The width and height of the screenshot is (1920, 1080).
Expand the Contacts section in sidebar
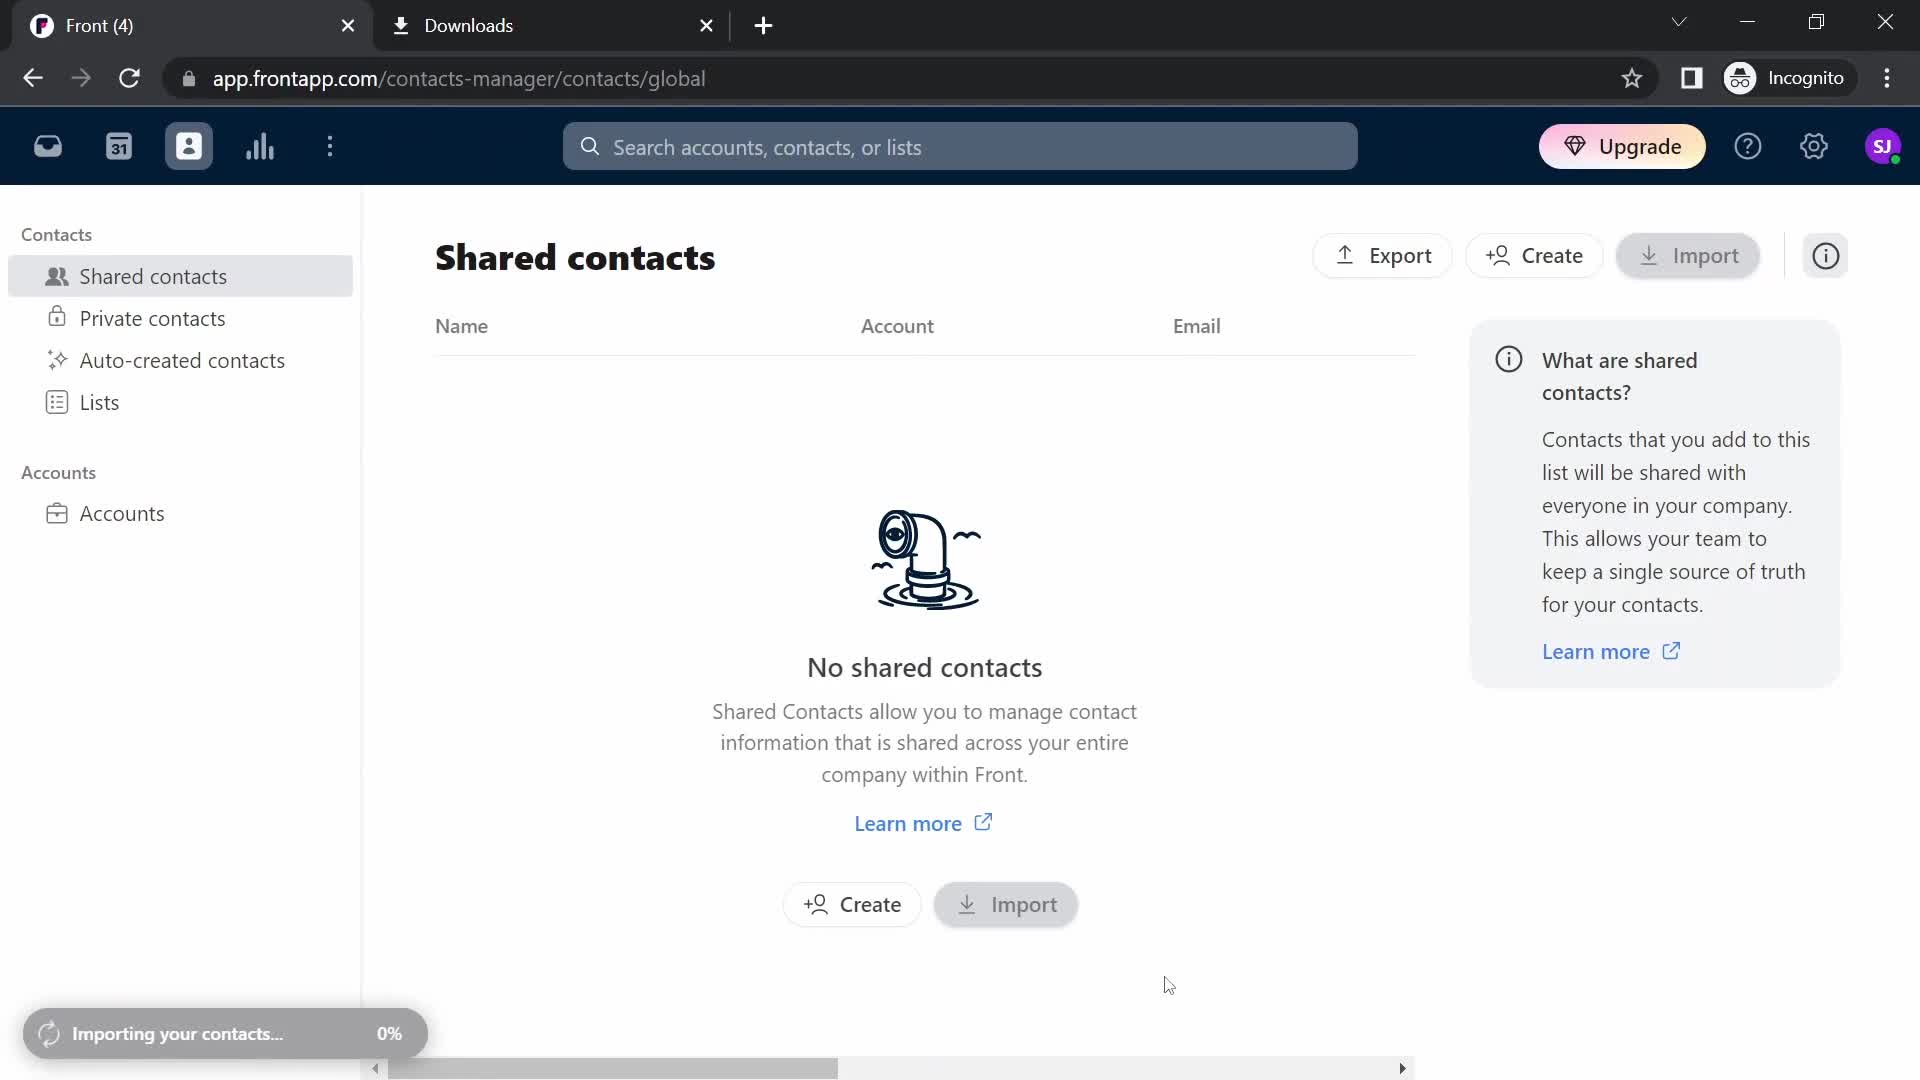57,233
